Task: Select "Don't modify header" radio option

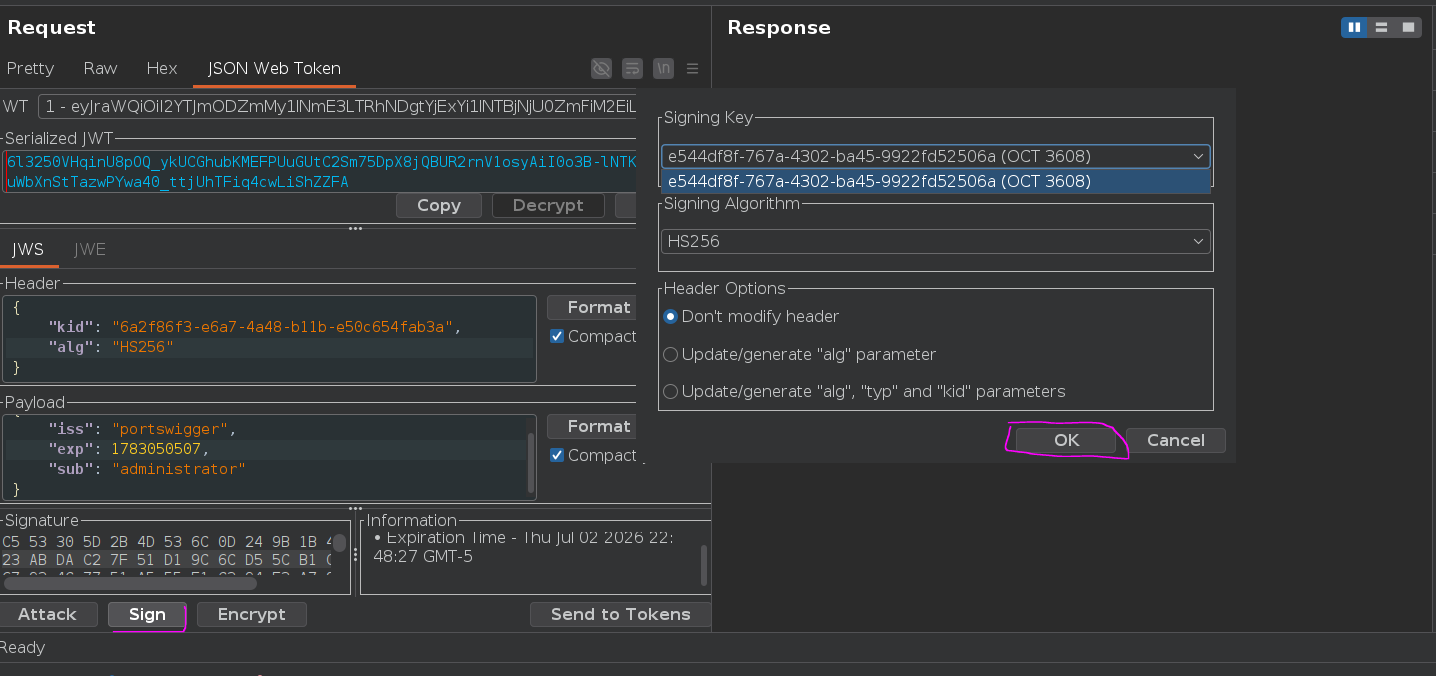Action: point(751,316)
